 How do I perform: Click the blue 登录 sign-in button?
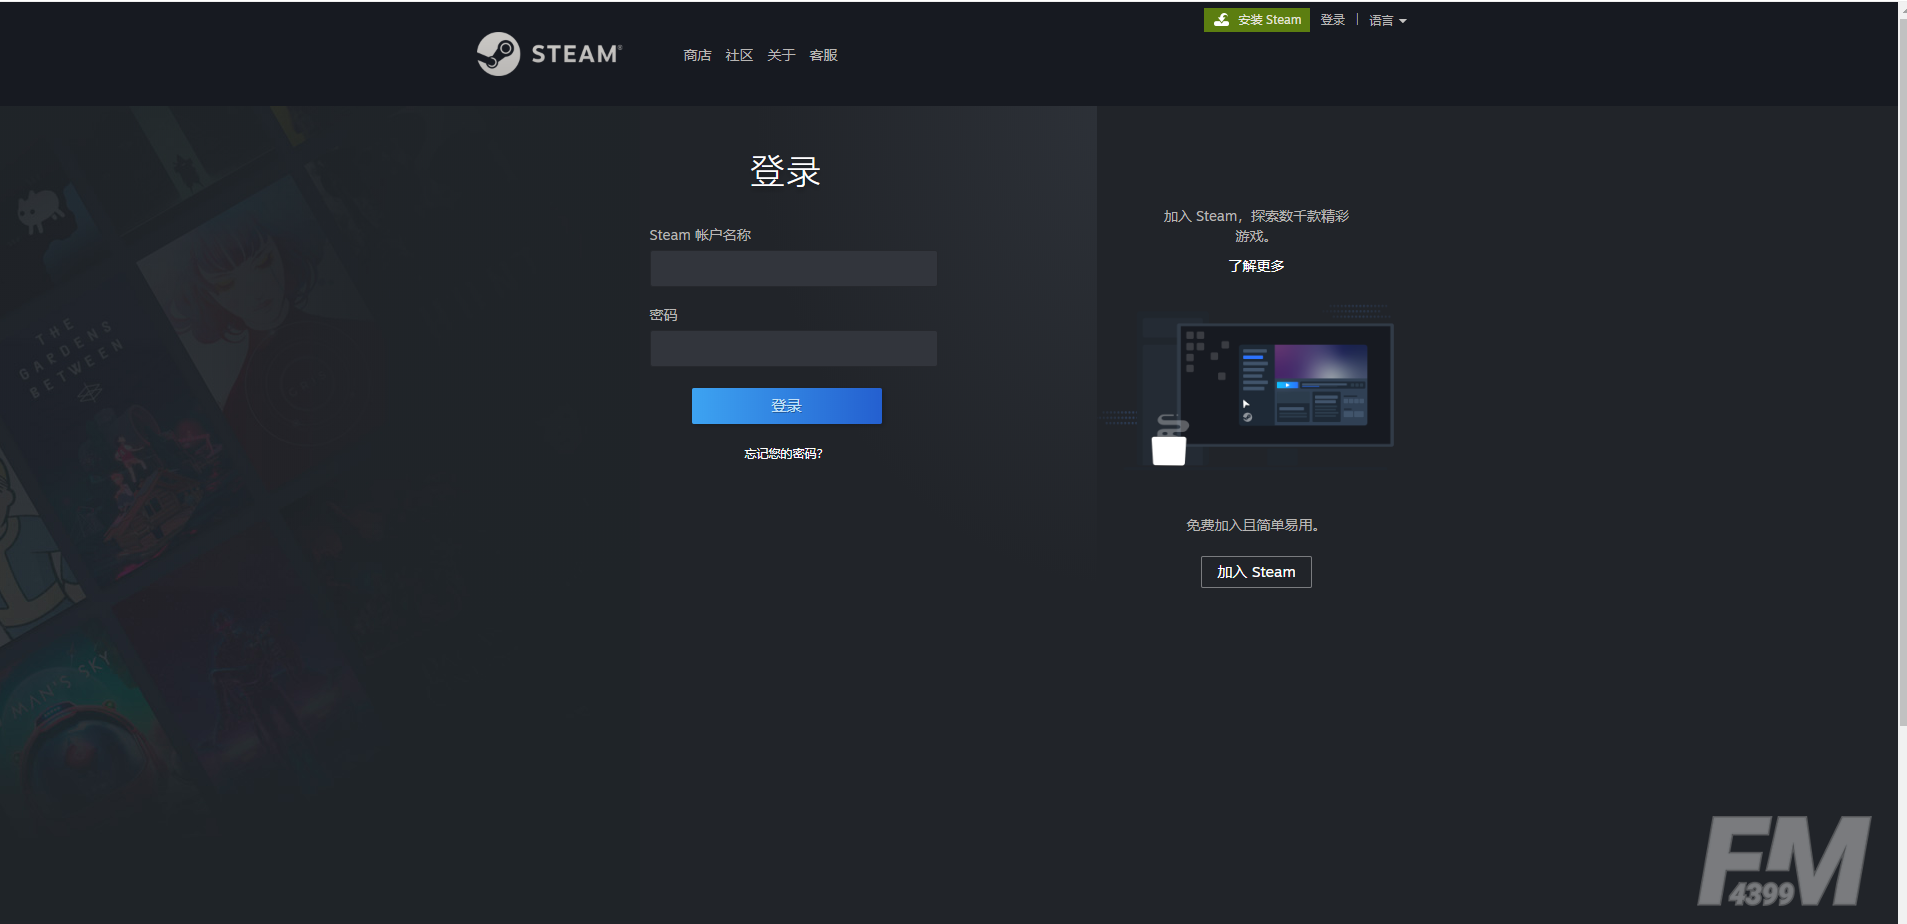tap(786, 406)
